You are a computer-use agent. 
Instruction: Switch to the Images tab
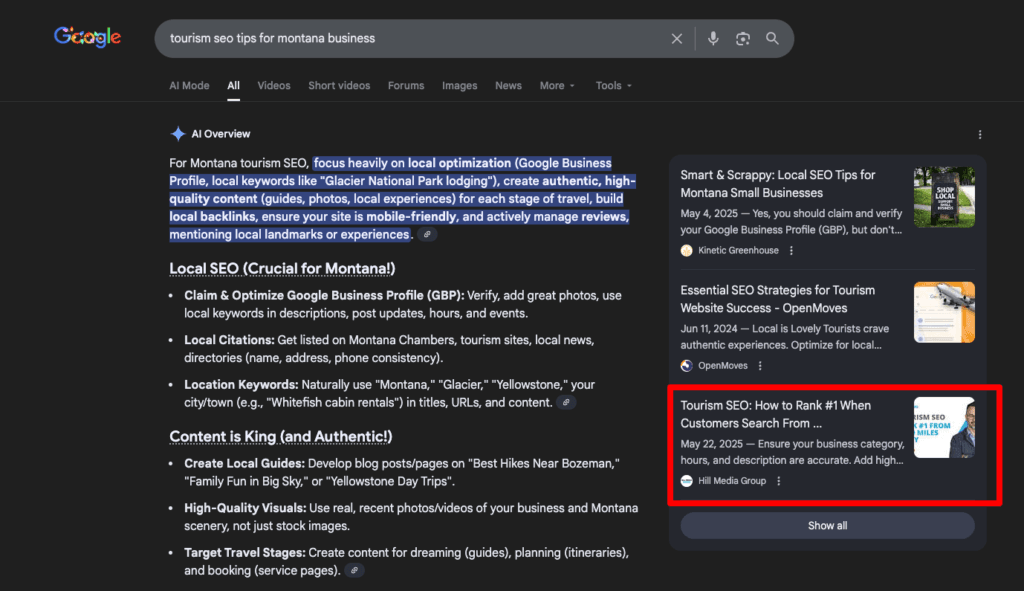[x=459, y=86]
